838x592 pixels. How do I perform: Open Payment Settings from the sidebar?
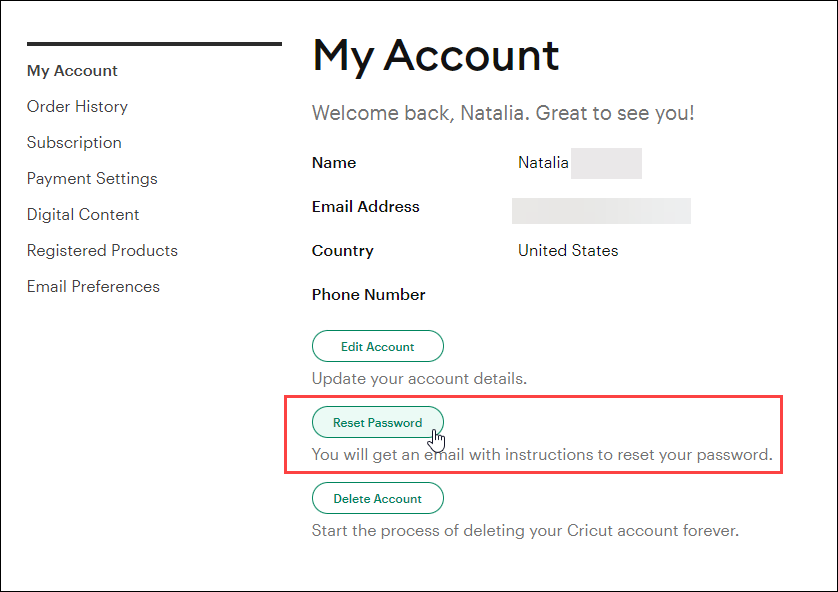click(92, 178)
